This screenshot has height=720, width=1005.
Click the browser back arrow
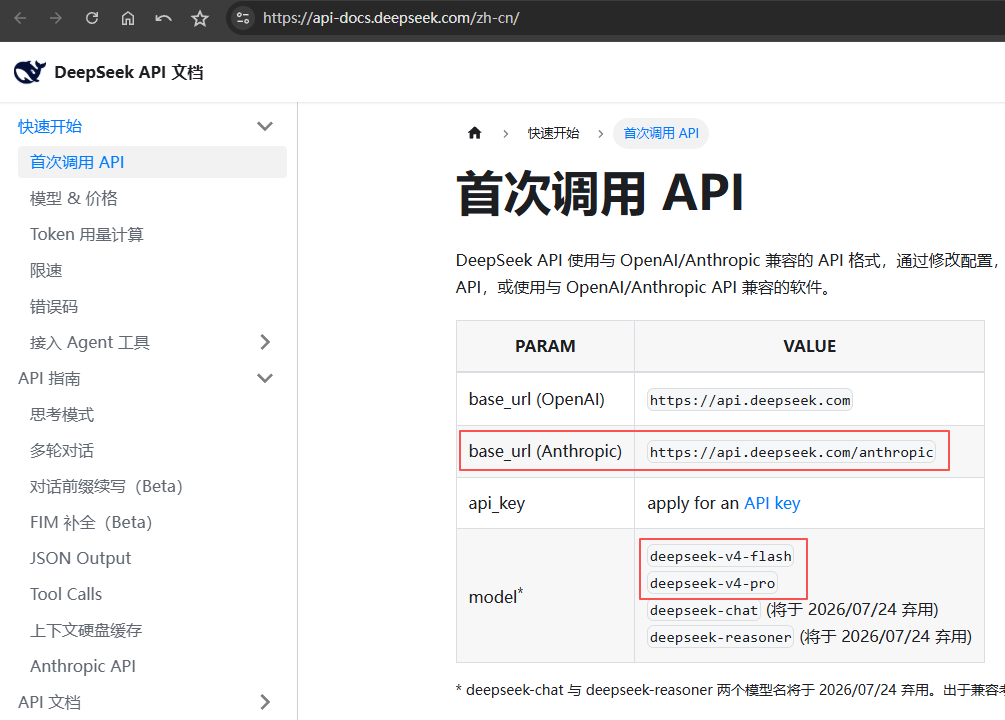pyautogui.click(x=20, y=18)
